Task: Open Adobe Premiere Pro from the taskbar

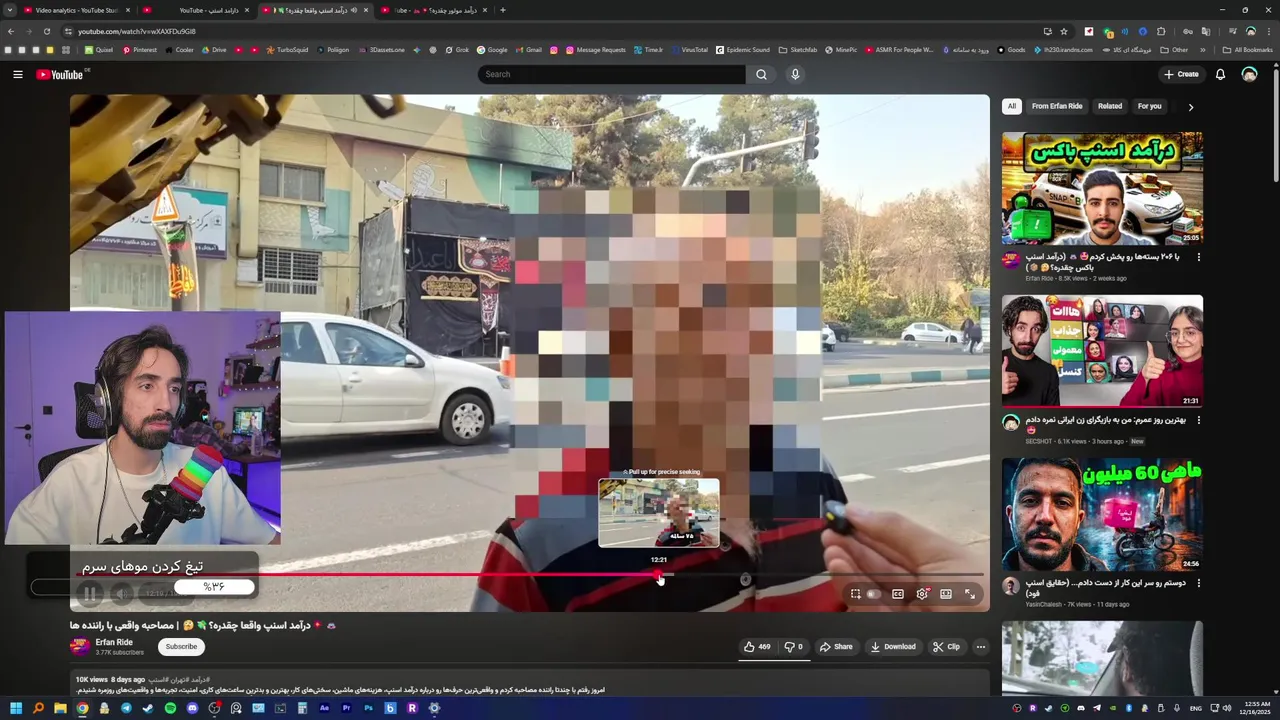Action: pos(346,708)
